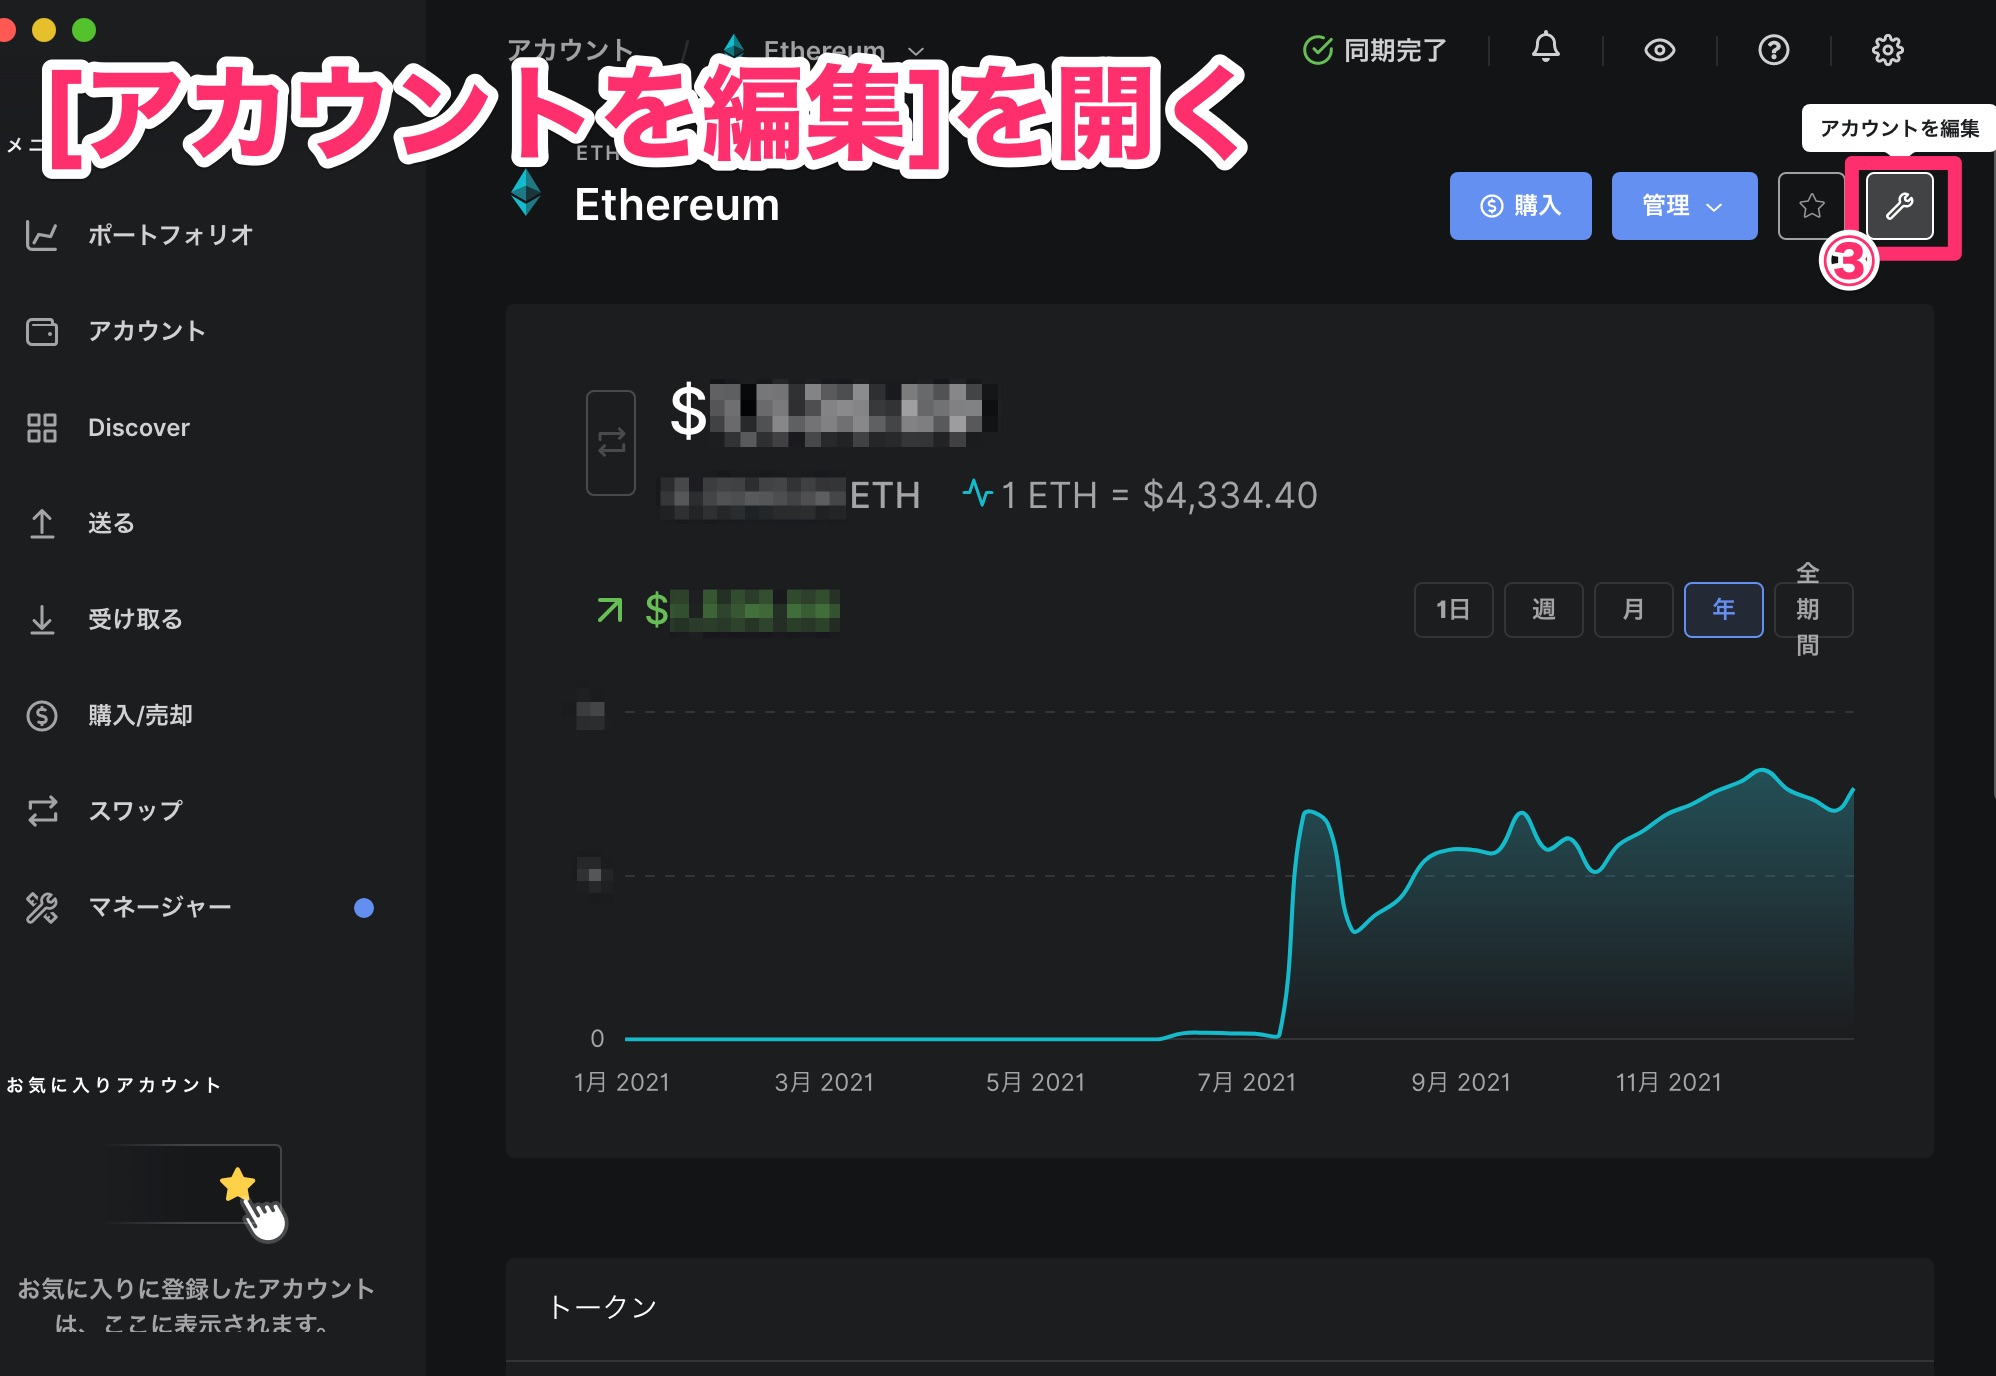This screenshot has width=1996, height=1376.
Task: Click the 購入/売却 dollar coin icon
Action: point(41,716)
